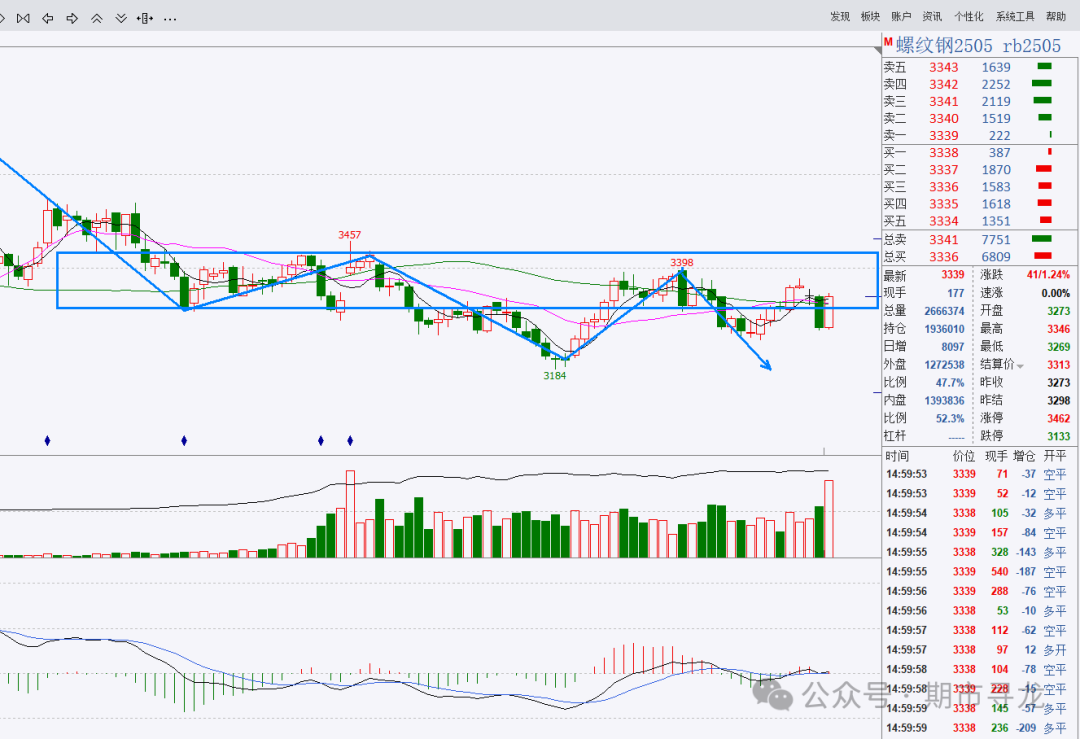
Task: Click the bowtie-shaped toolbar icon
Action: coord(23,19)
